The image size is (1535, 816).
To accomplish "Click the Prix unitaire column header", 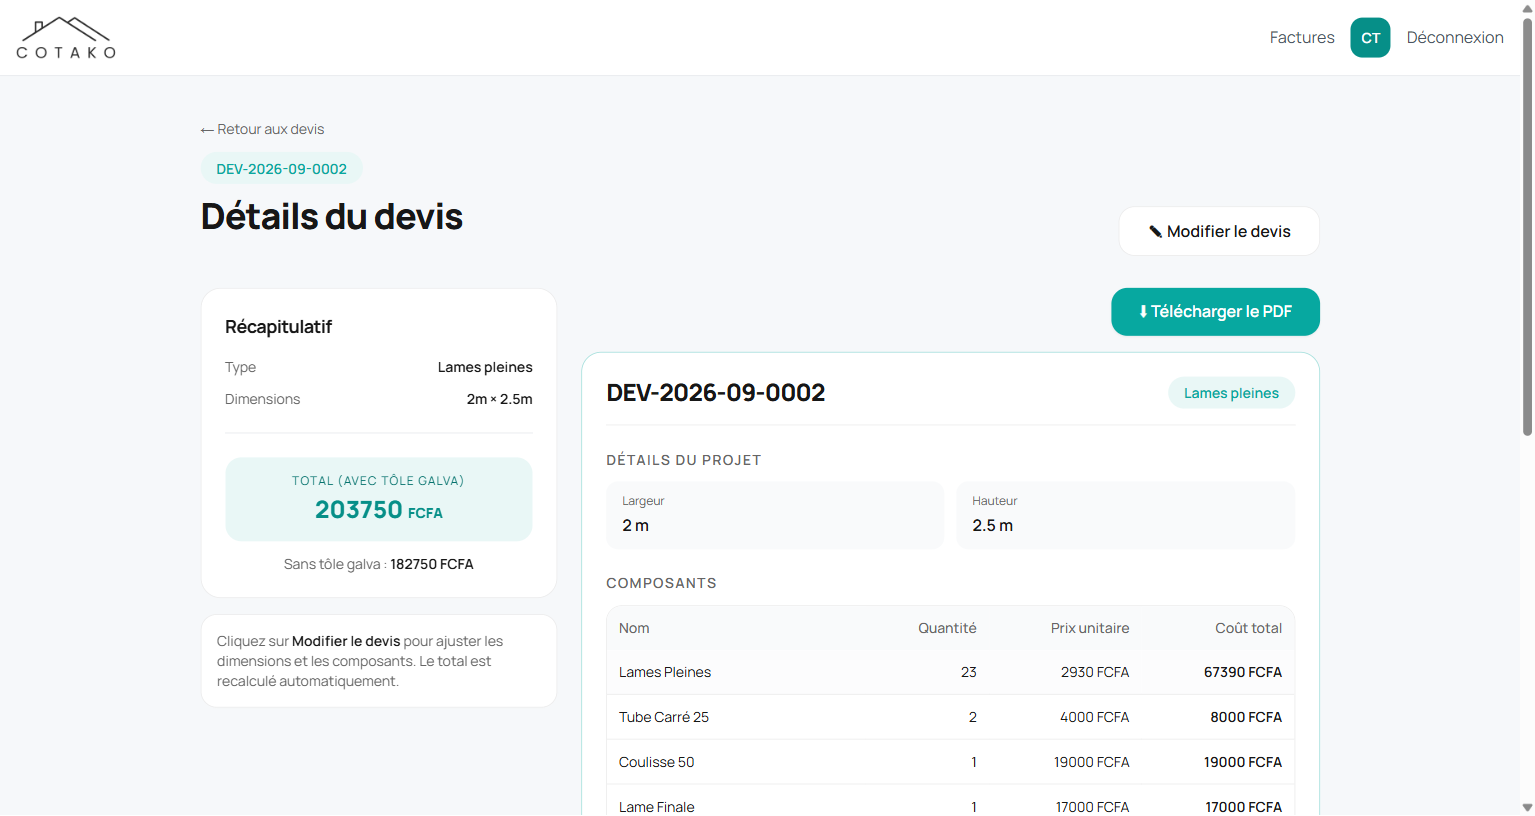I will (x=1090, y=628).
